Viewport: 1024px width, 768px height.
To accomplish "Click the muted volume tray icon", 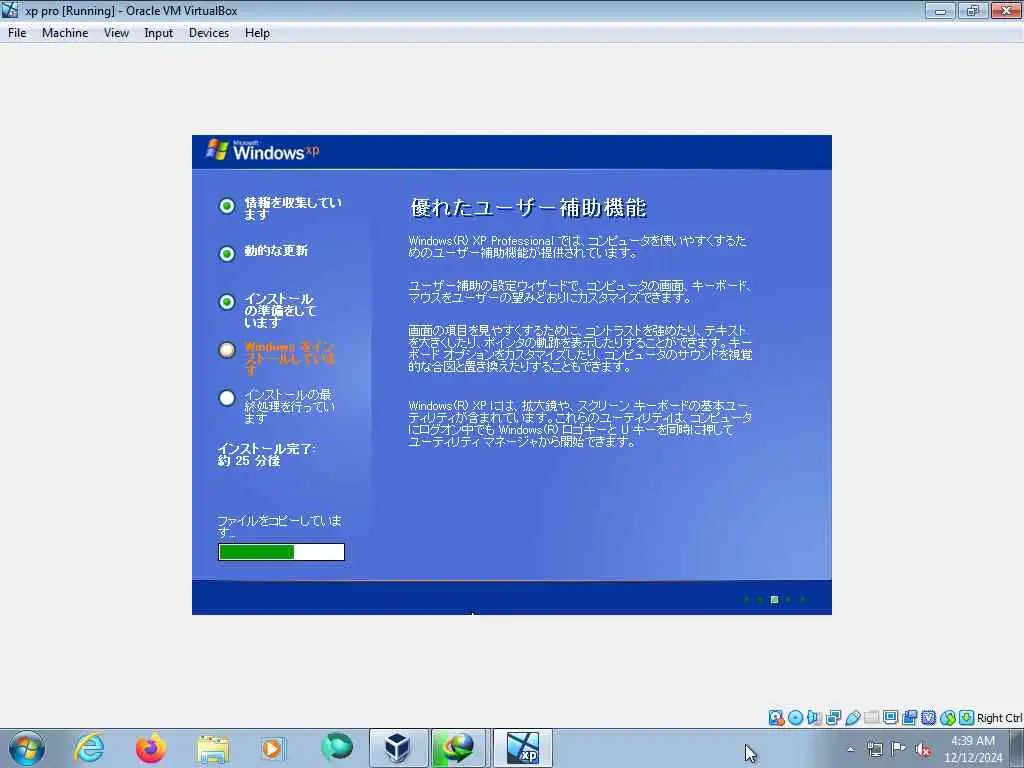I will coord(923,749).
